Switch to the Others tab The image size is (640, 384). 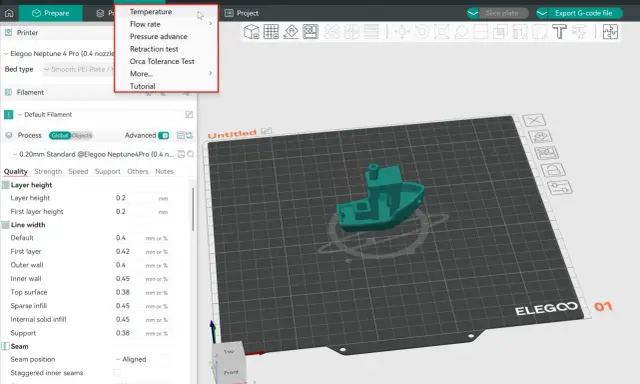[x=138, y=171]
